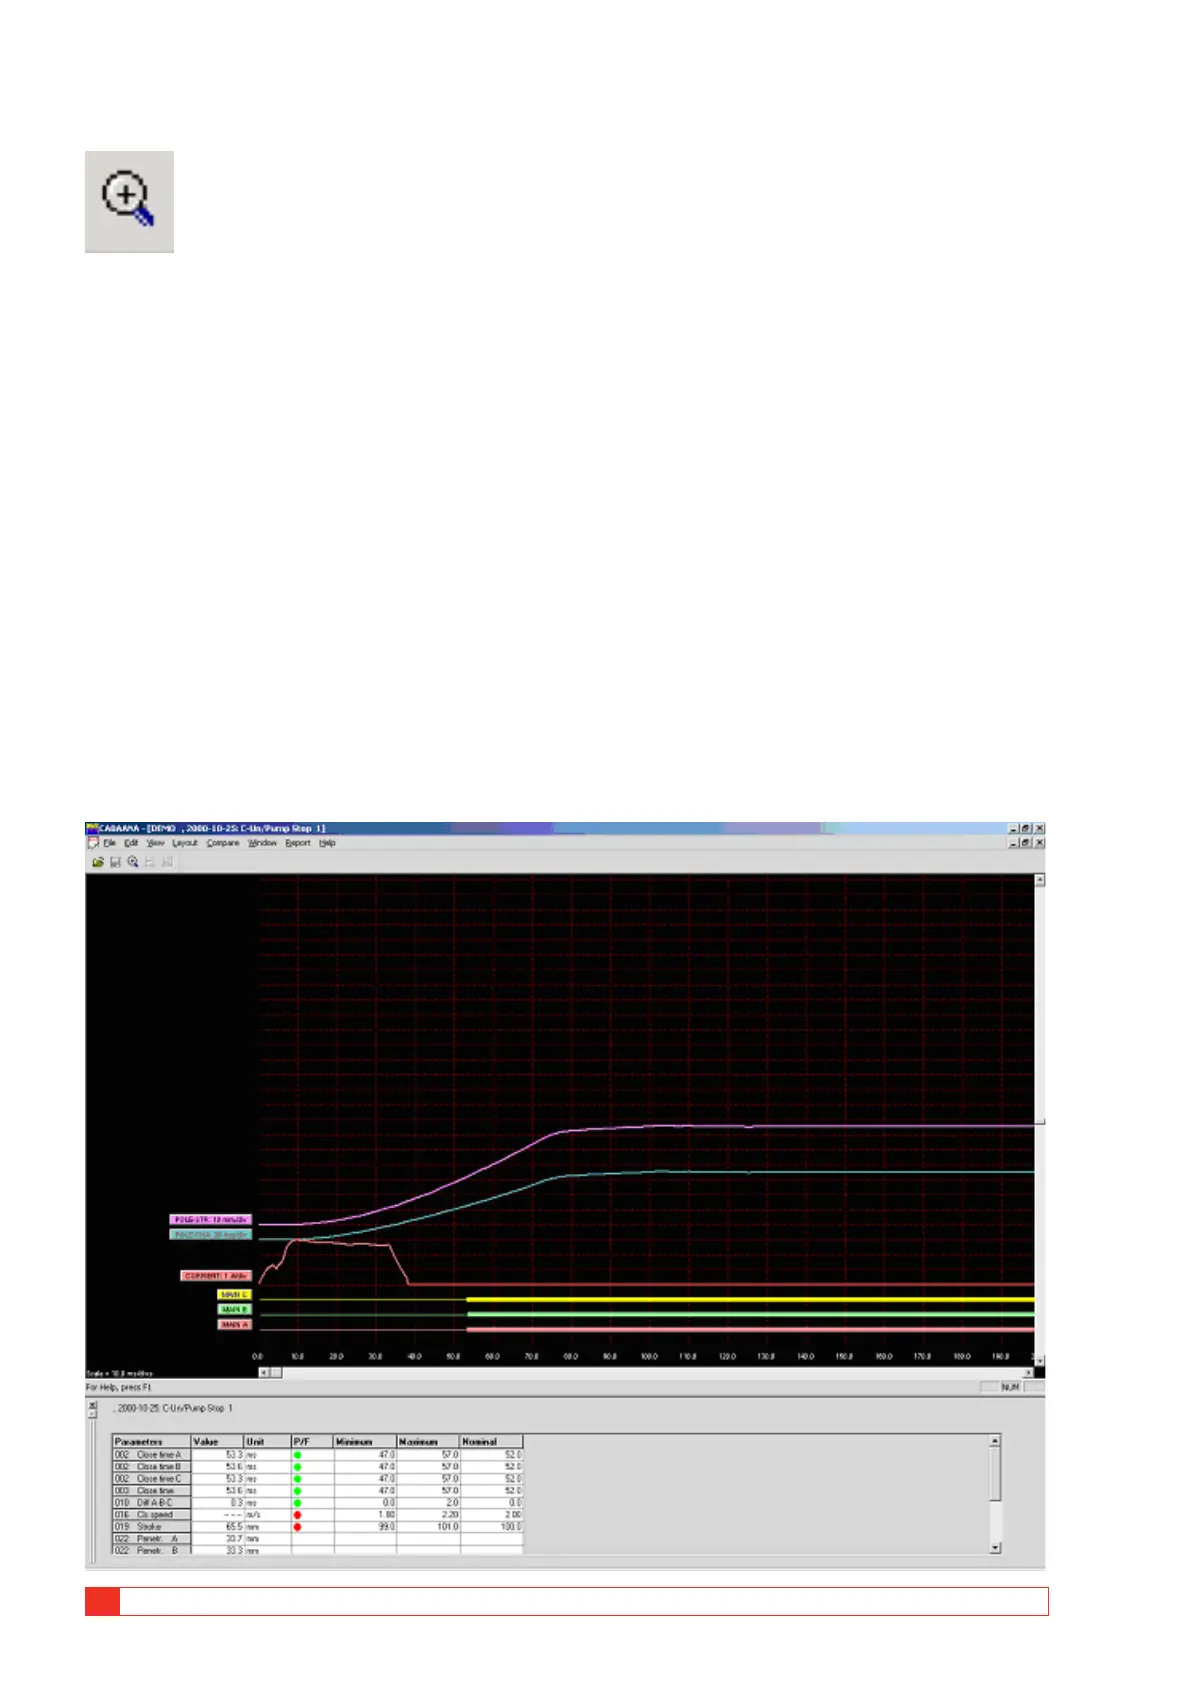Viewport: 1191px width, 1684px height.
Task: Select the yellow MAIN C channel label
Action: coord(234,1294)
